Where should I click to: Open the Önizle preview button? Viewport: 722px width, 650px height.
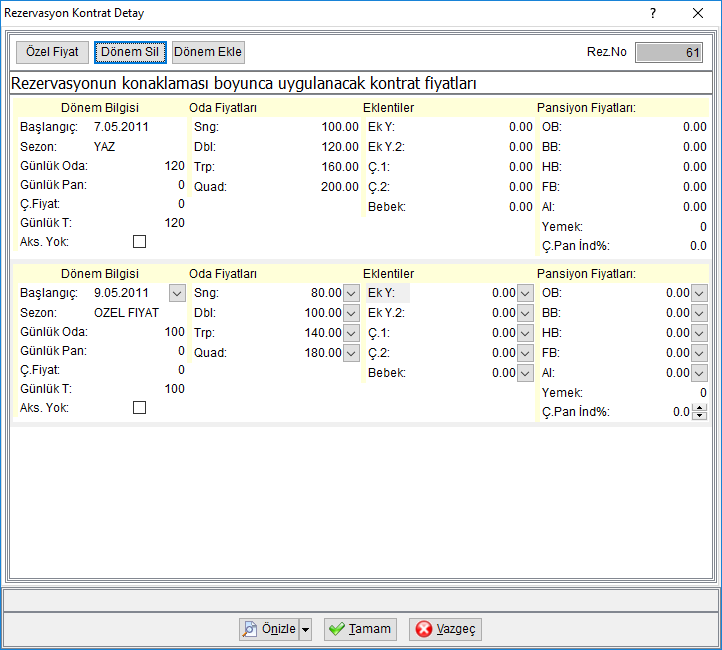tap(269, 629)
